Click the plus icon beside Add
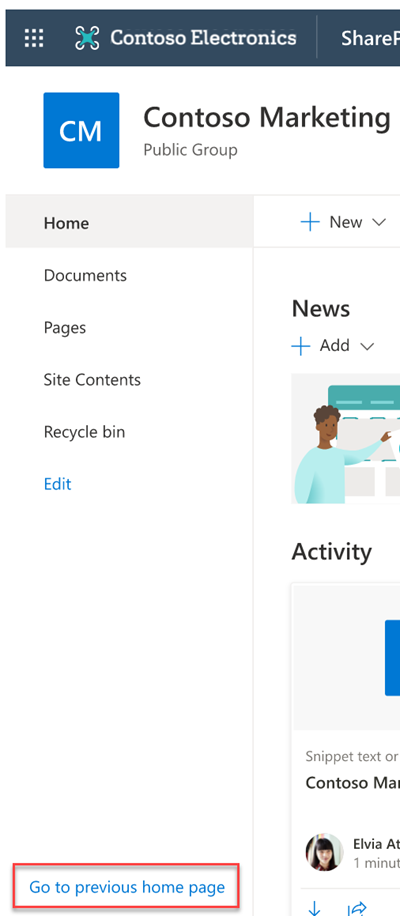 pos(300,346)
